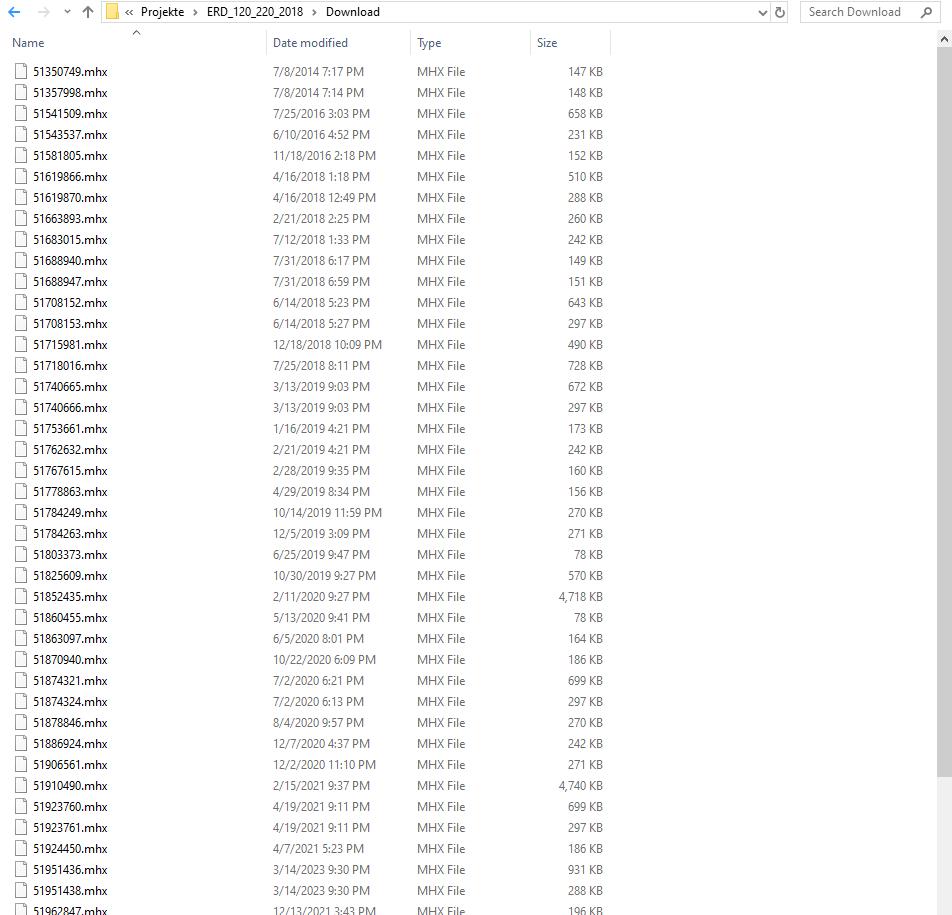Select file name 51778863.mhx
Viewport: 952px width, 915px height.
click(x=70, y=492)
